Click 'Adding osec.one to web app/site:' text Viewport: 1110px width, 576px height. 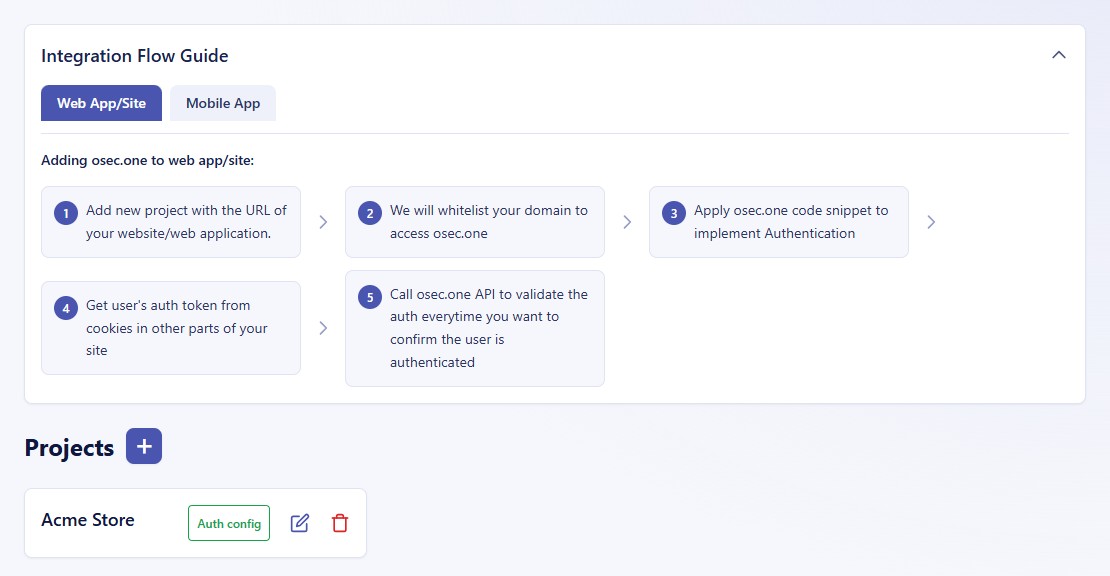(x=147, y=161)
